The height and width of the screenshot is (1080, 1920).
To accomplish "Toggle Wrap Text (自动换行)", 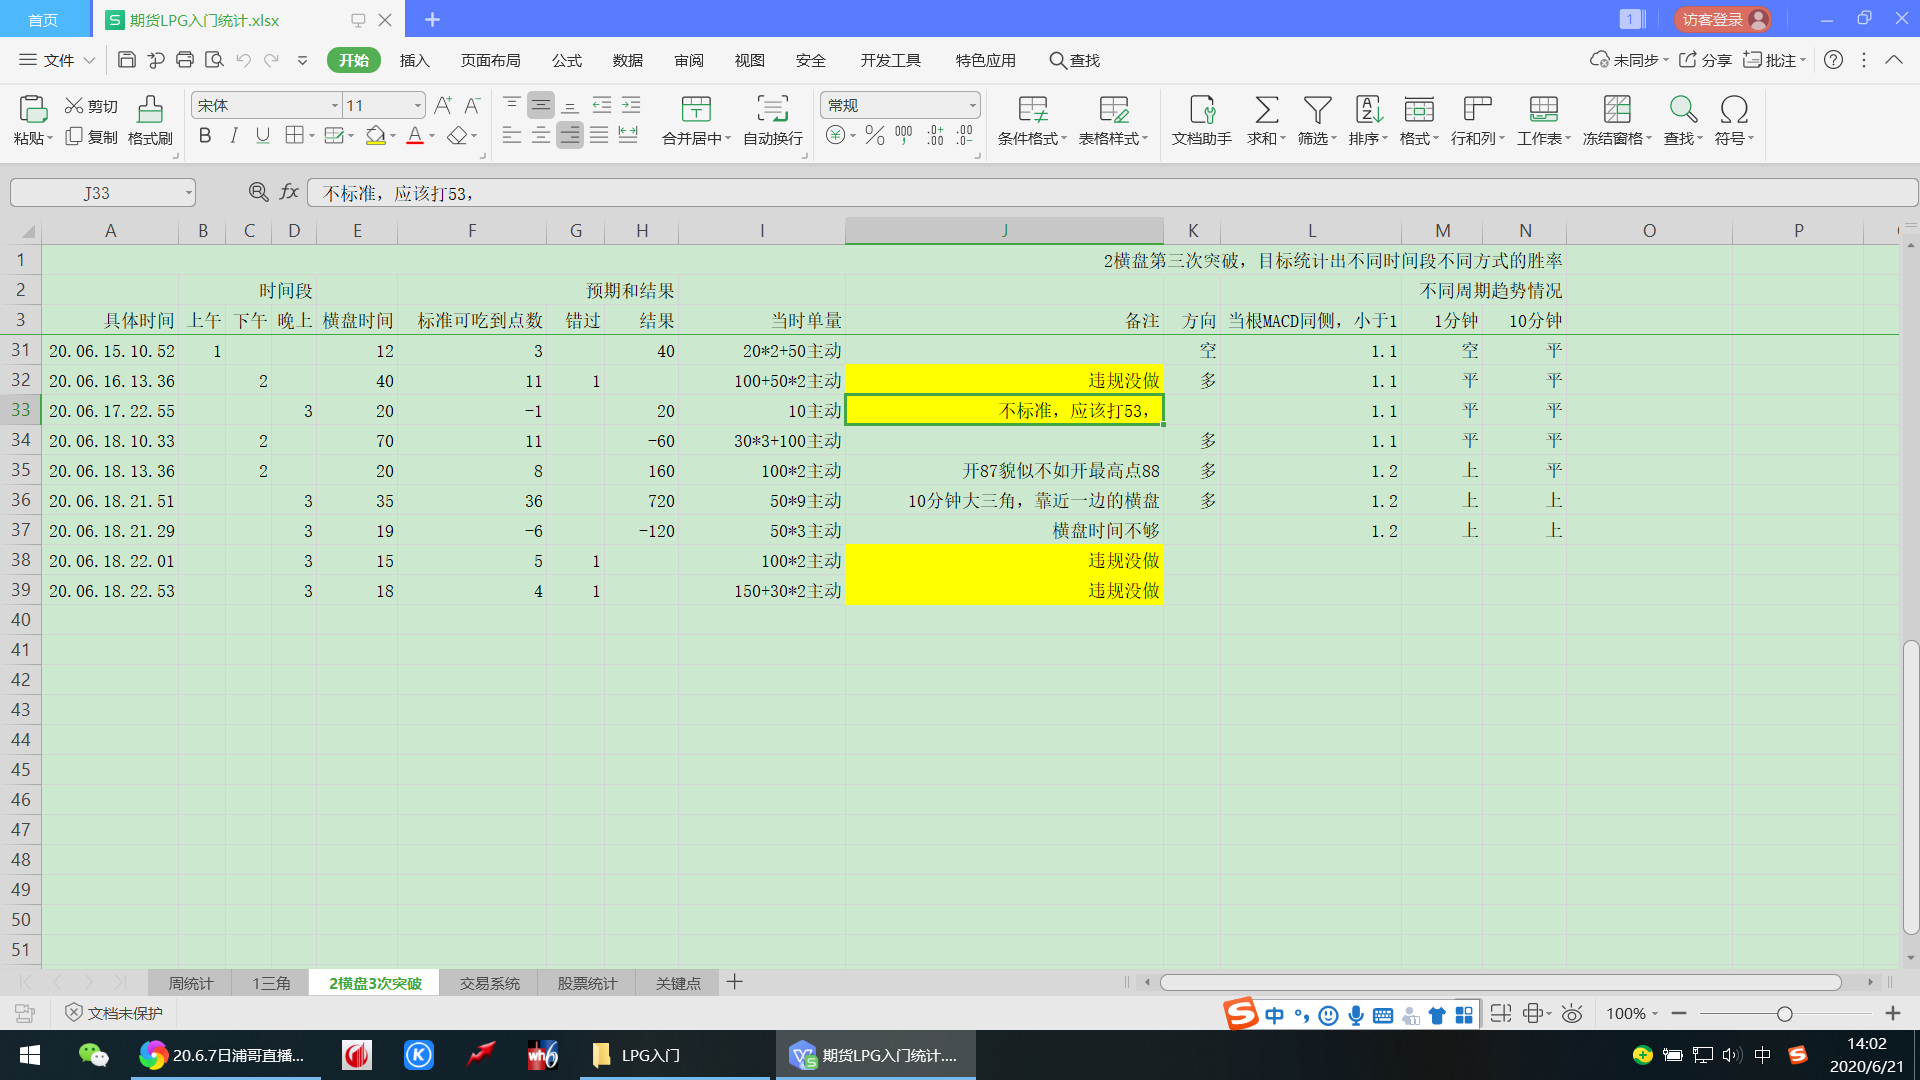I will (x=773, y=120).
